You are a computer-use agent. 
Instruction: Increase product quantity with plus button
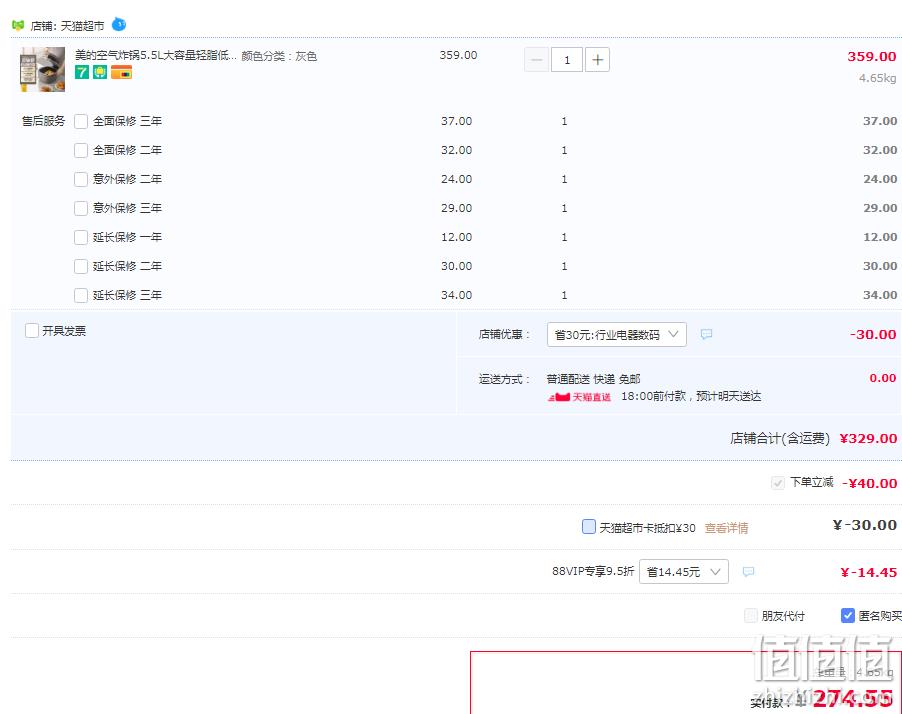pos(597,59)
